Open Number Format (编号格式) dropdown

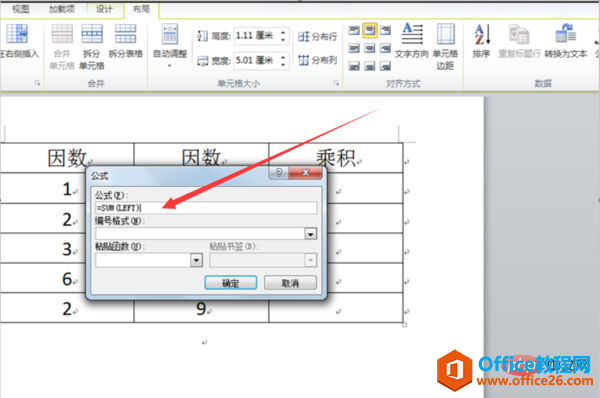[311, 233]
